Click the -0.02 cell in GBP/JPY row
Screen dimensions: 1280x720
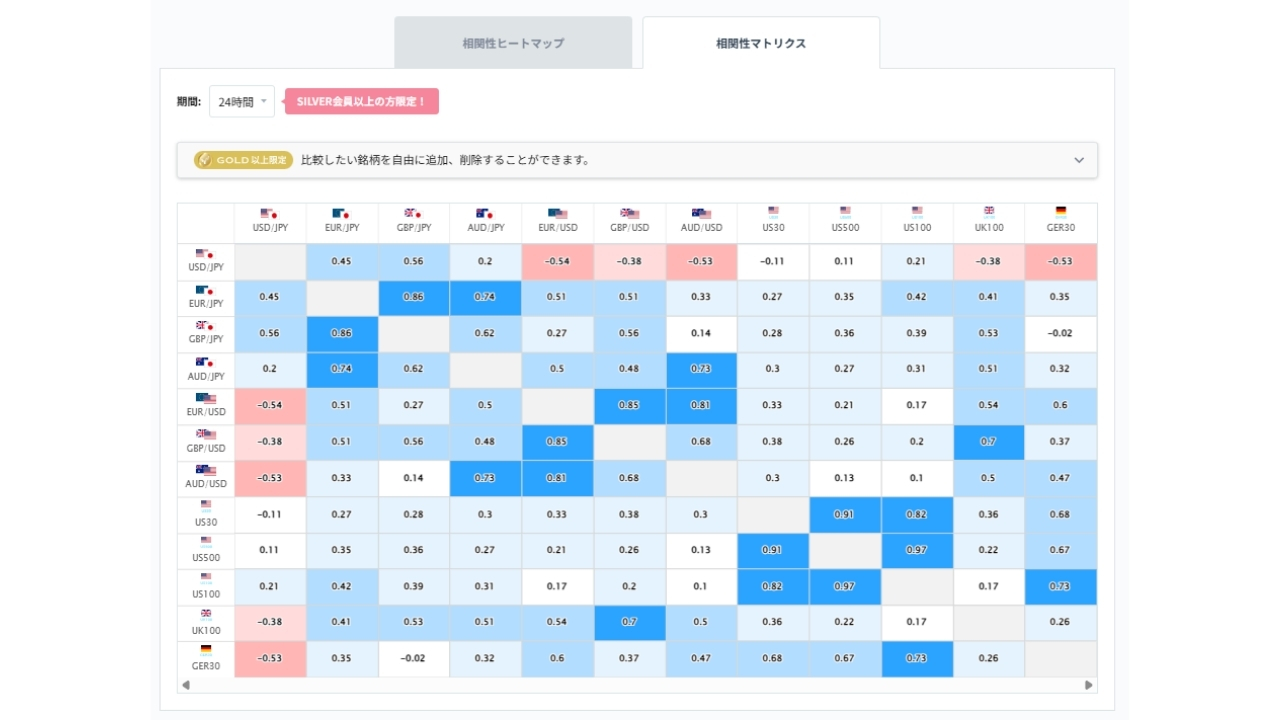tap(1061, 334)
